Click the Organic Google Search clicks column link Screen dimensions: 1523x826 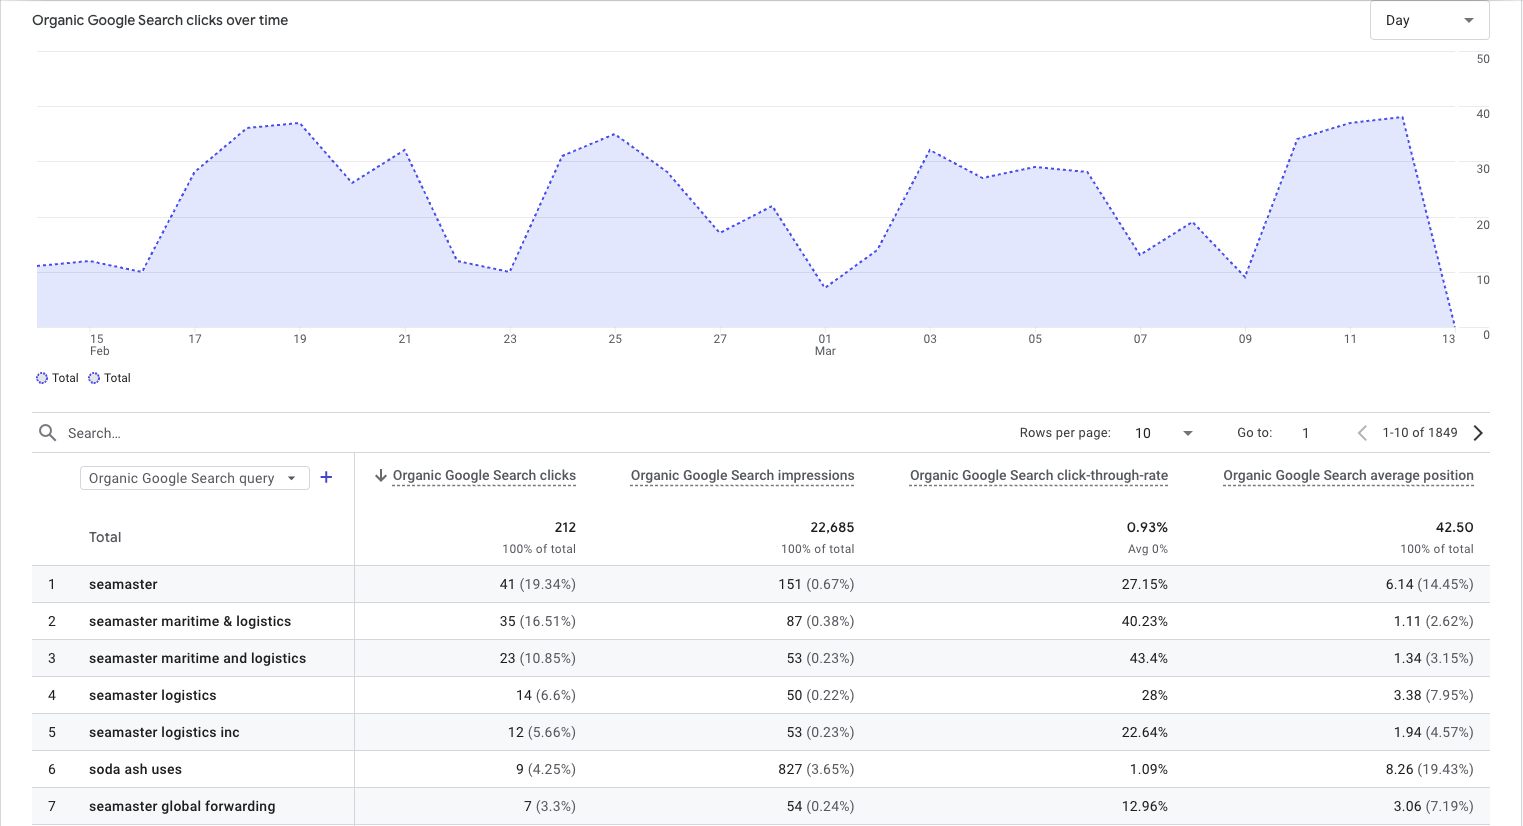(x=484, y=475)
